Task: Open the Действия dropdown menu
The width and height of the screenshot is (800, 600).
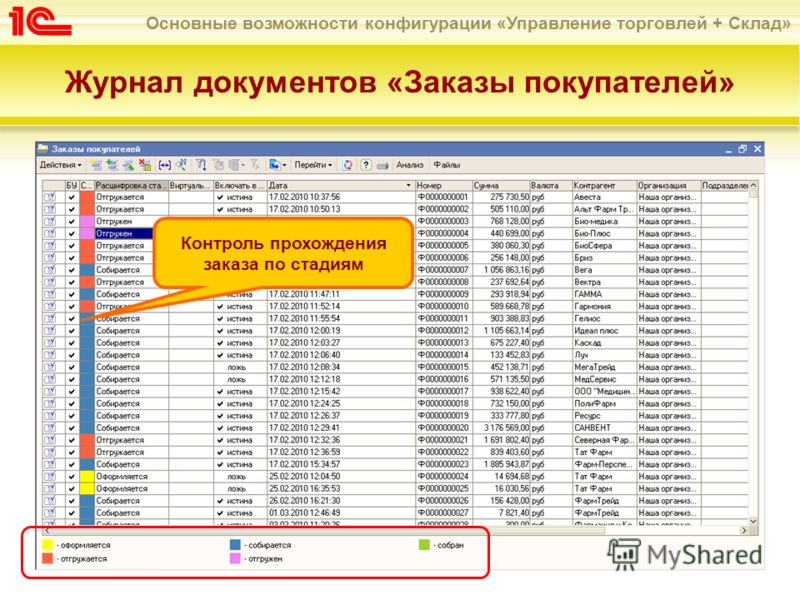Action: pos(61,165)
